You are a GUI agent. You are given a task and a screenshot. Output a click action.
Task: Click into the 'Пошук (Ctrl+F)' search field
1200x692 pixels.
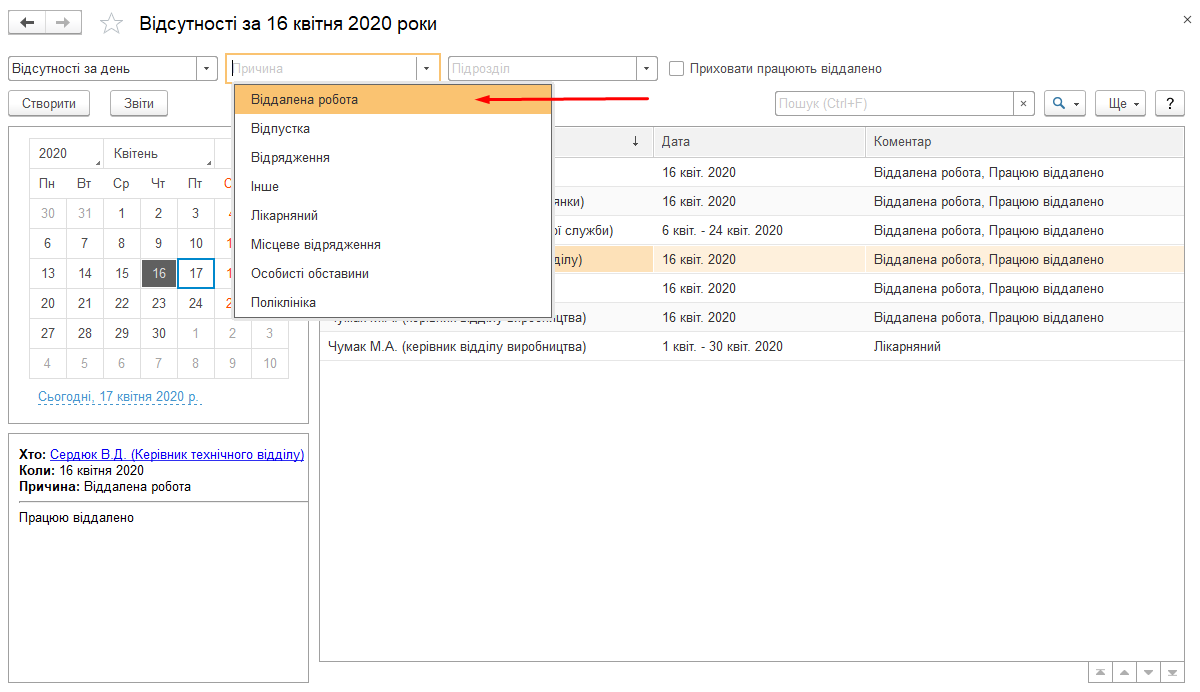click(894, 103)
